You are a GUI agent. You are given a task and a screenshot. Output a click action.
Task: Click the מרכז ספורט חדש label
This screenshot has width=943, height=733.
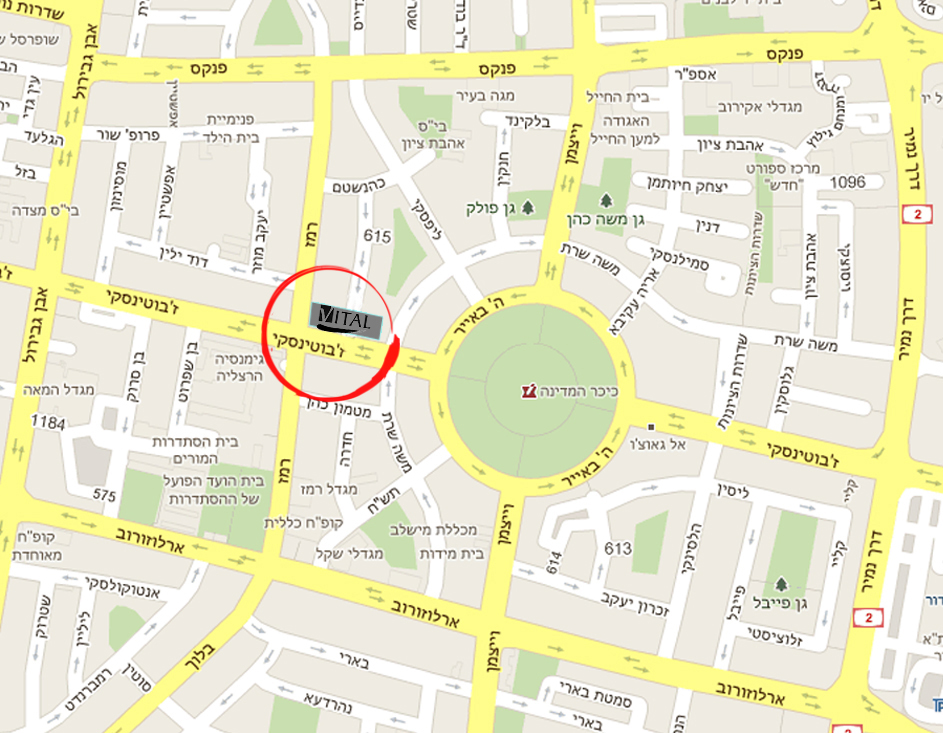783,176
